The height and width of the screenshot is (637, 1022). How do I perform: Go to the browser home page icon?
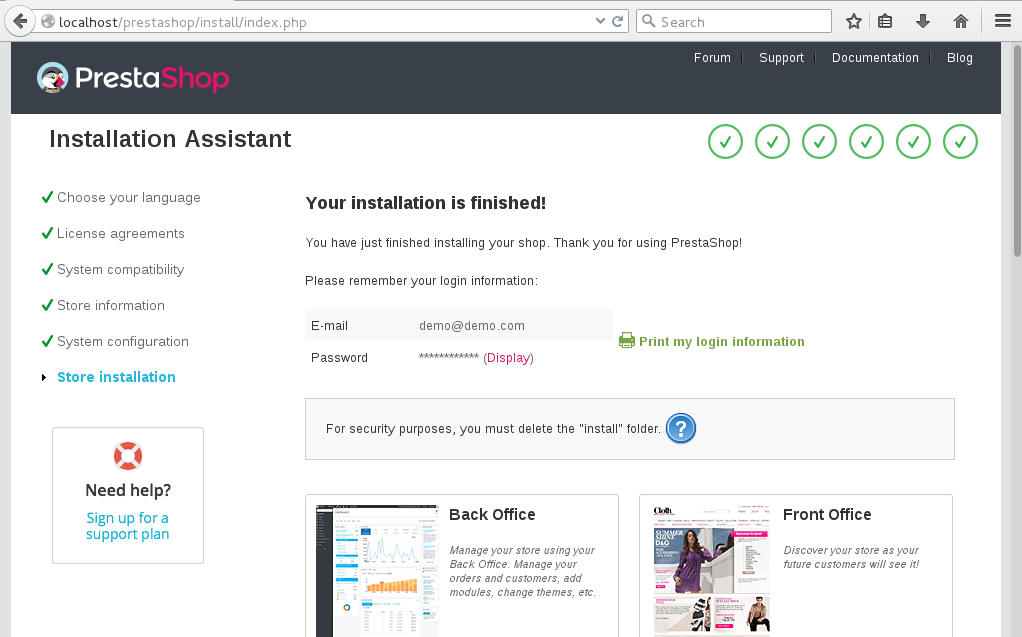[x=960, y=22]
